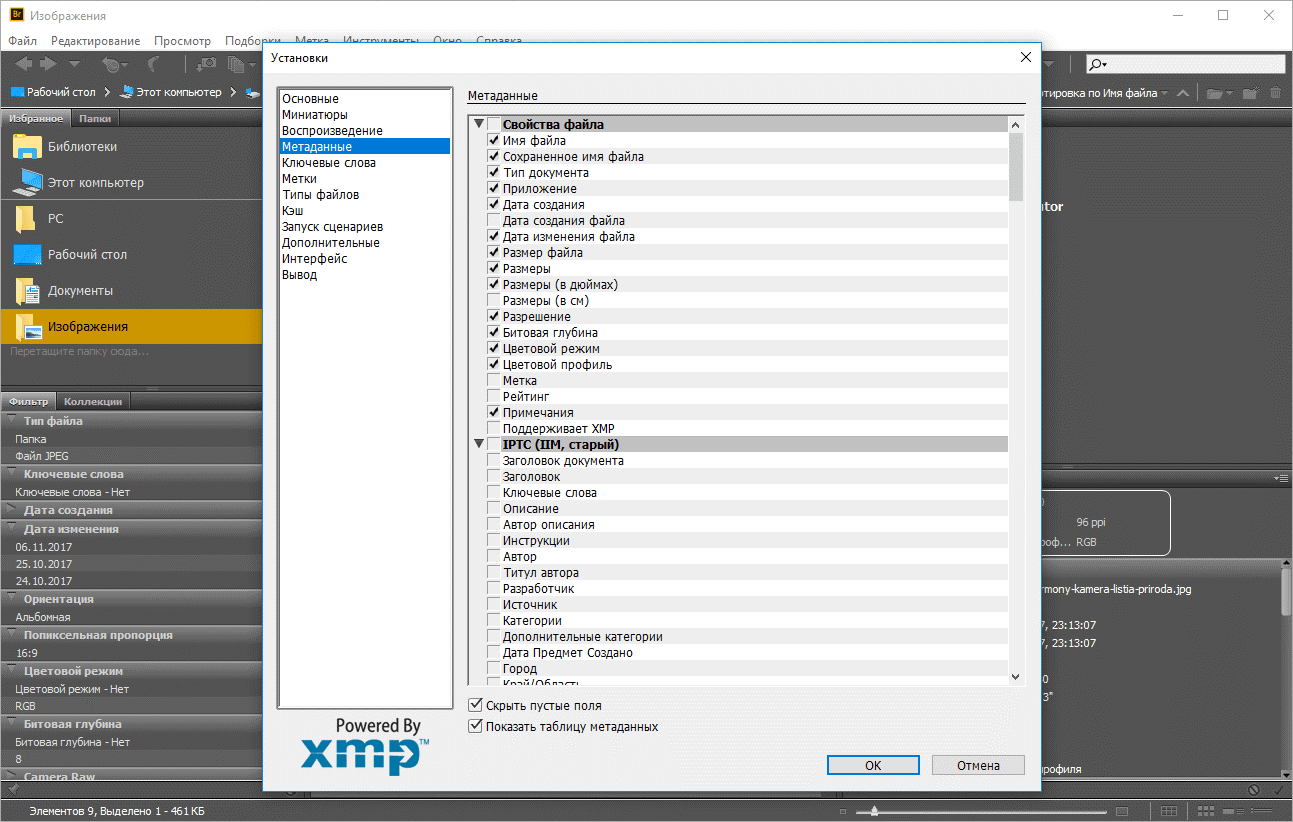
Task: Switch to the Папки tab
Action: (x=95, y=118)
